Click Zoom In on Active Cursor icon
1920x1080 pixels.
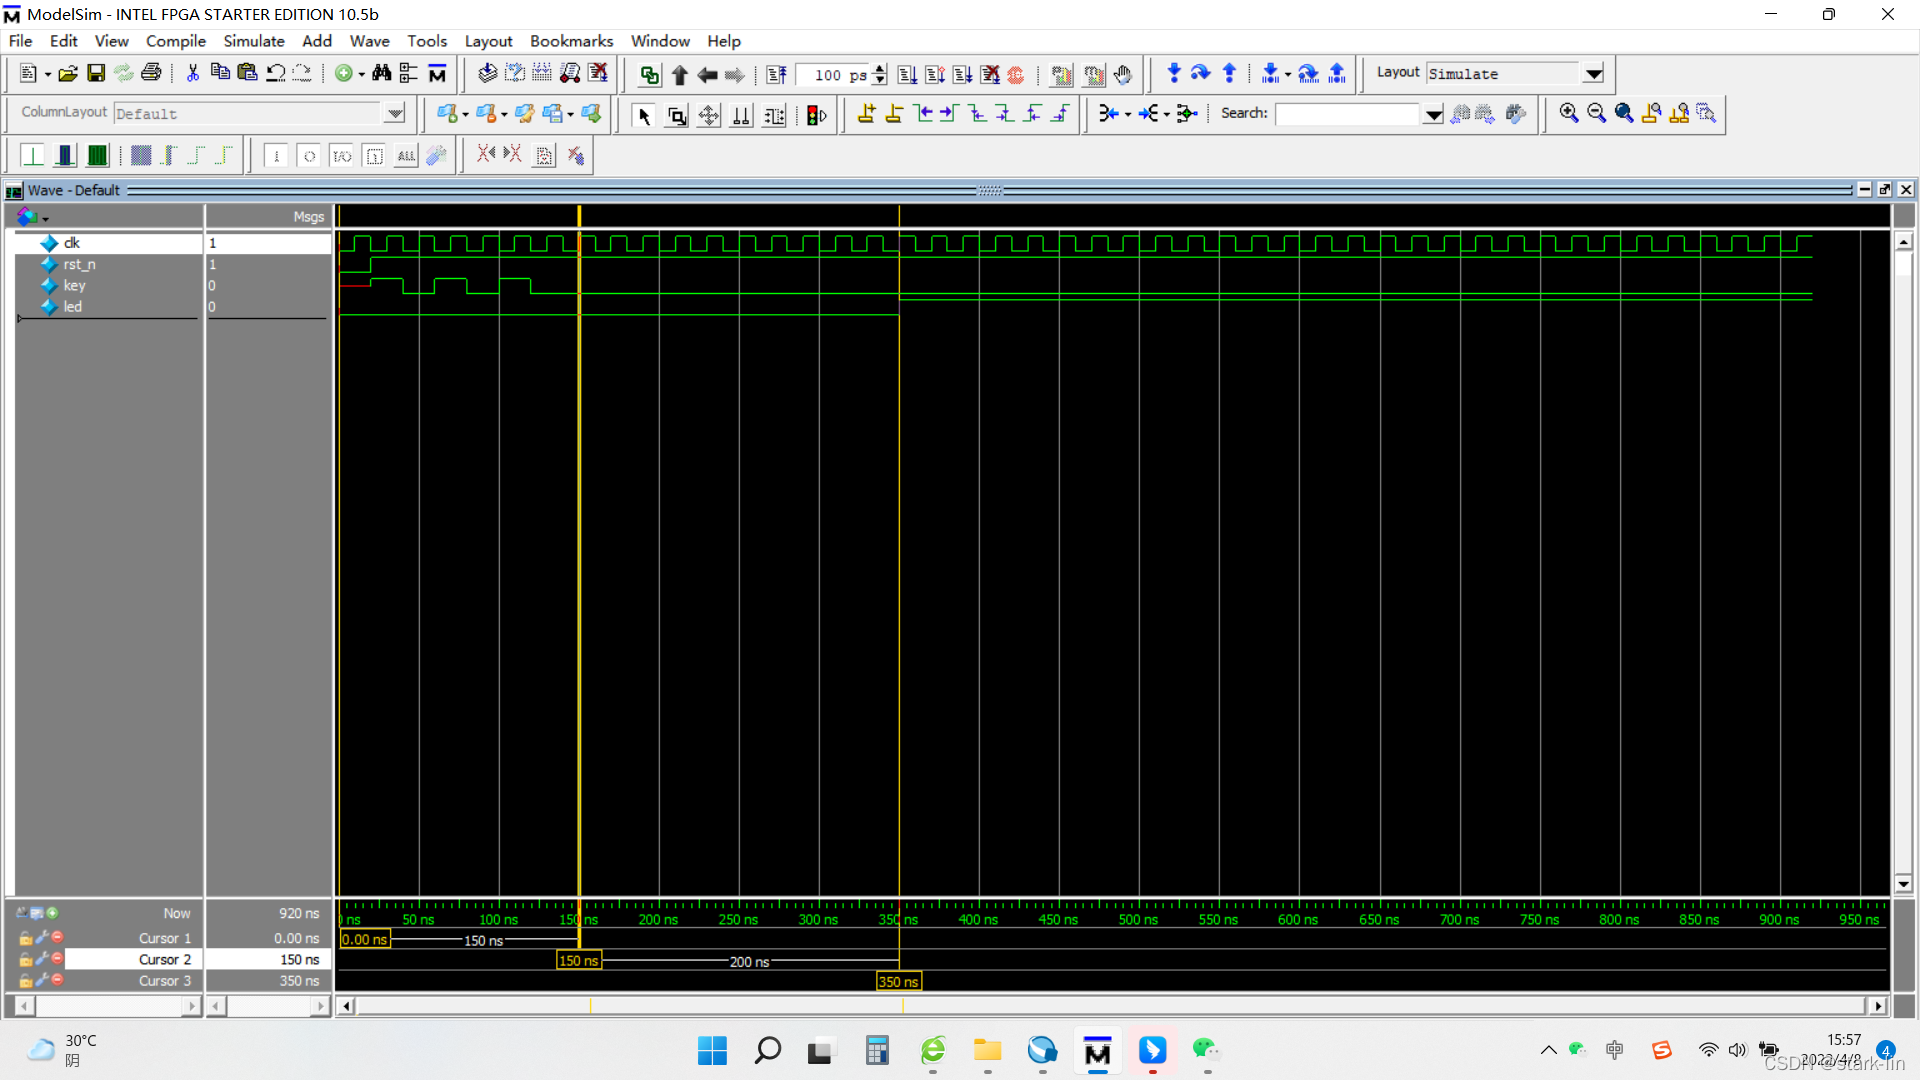tap(1652, 114)
